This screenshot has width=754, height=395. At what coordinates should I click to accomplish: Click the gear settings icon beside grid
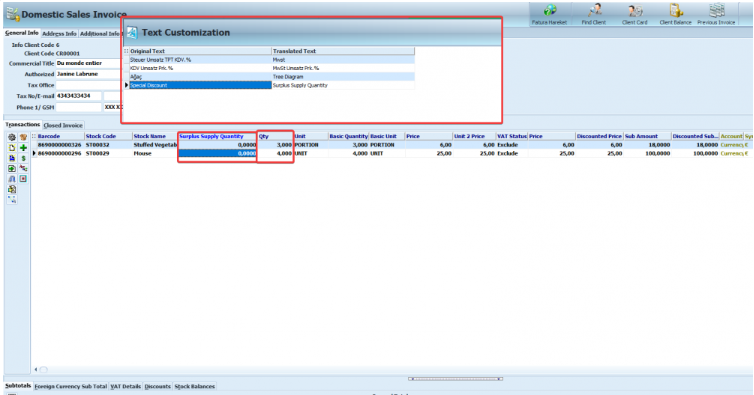[x=12, y=137]
